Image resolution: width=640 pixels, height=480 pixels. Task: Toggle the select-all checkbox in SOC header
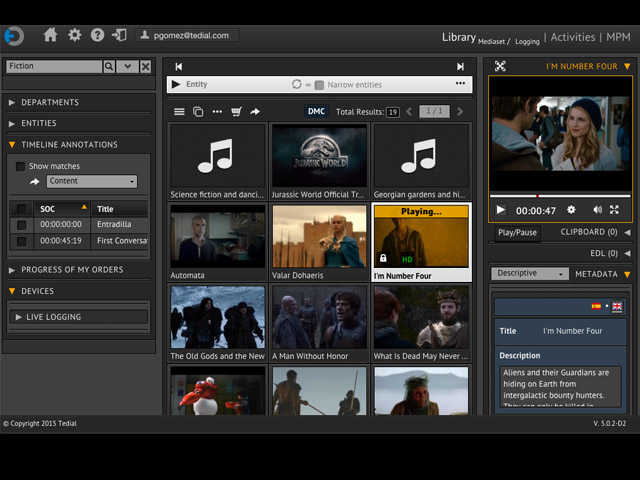pyautogui.click(x=21, y=209)
